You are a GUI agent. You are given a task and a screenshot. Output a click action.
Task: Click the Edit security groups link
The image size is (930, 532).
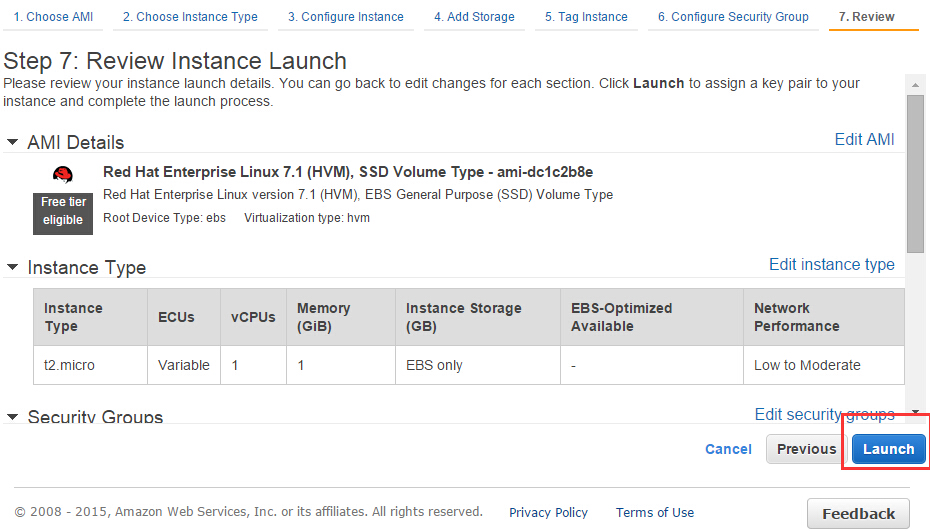(x=824, y=414)
